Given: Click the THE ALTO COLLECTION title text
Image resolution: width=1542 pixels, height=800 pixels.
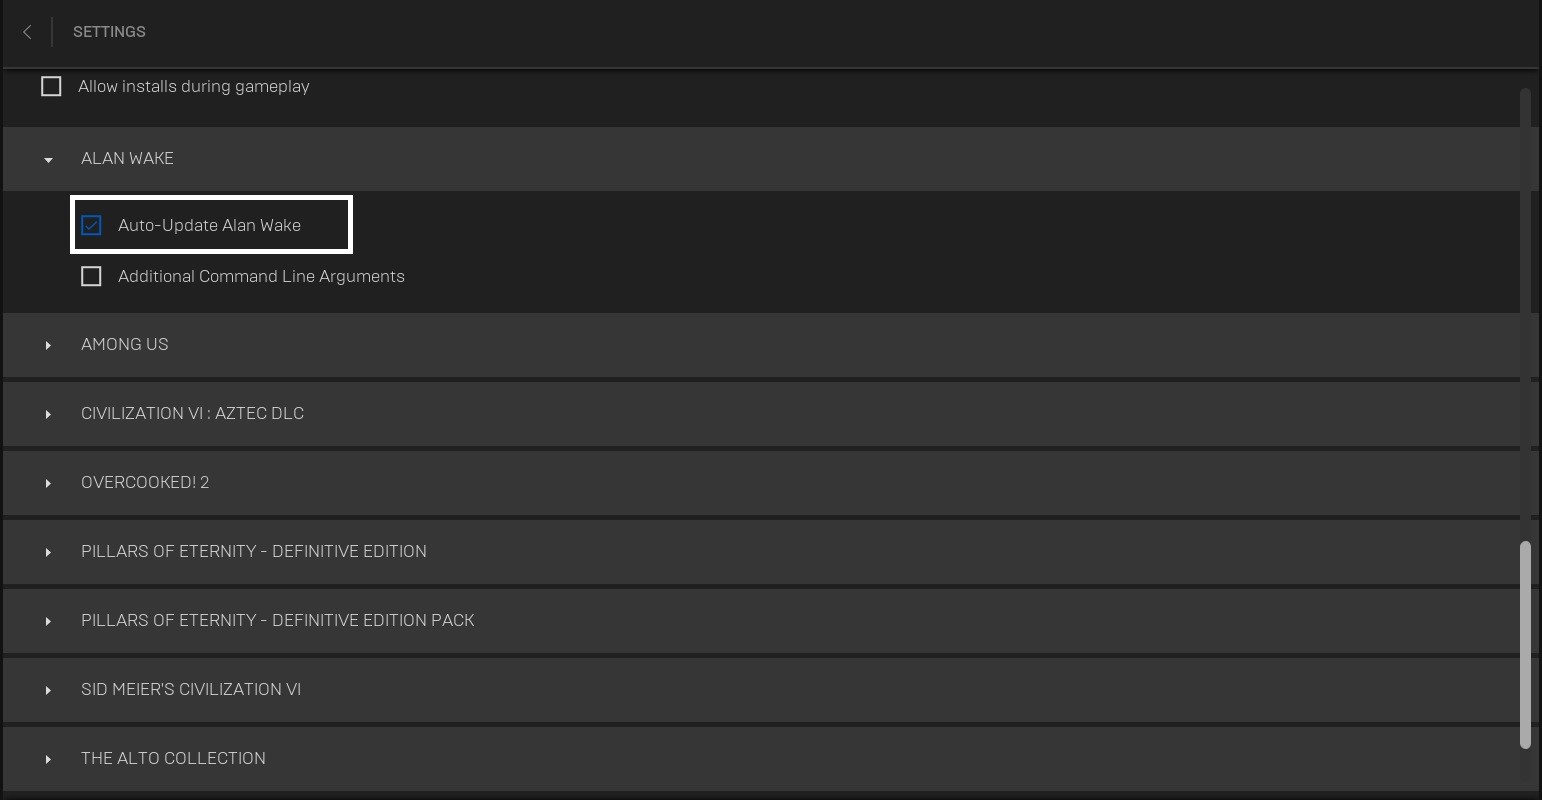Looking at the screenshot, I should [173, 758].
